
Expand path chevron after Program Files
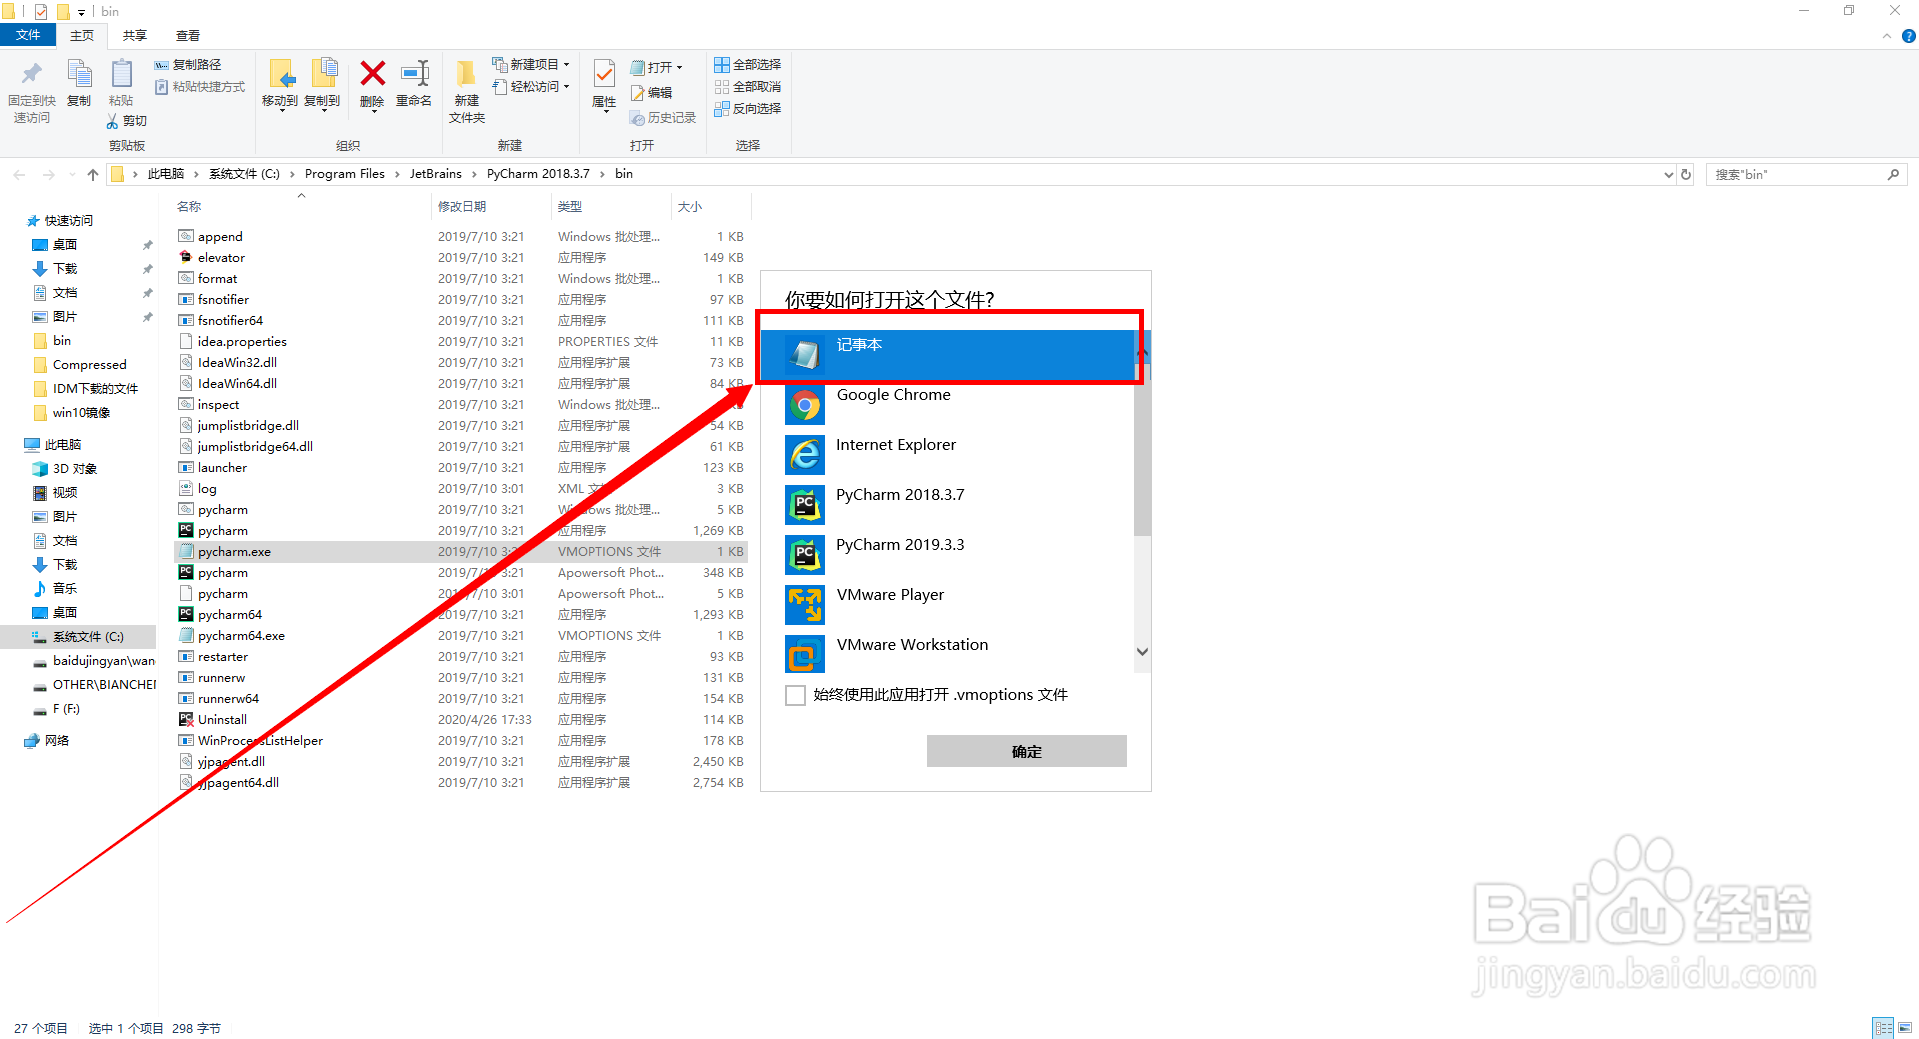(x=396, y=174)
